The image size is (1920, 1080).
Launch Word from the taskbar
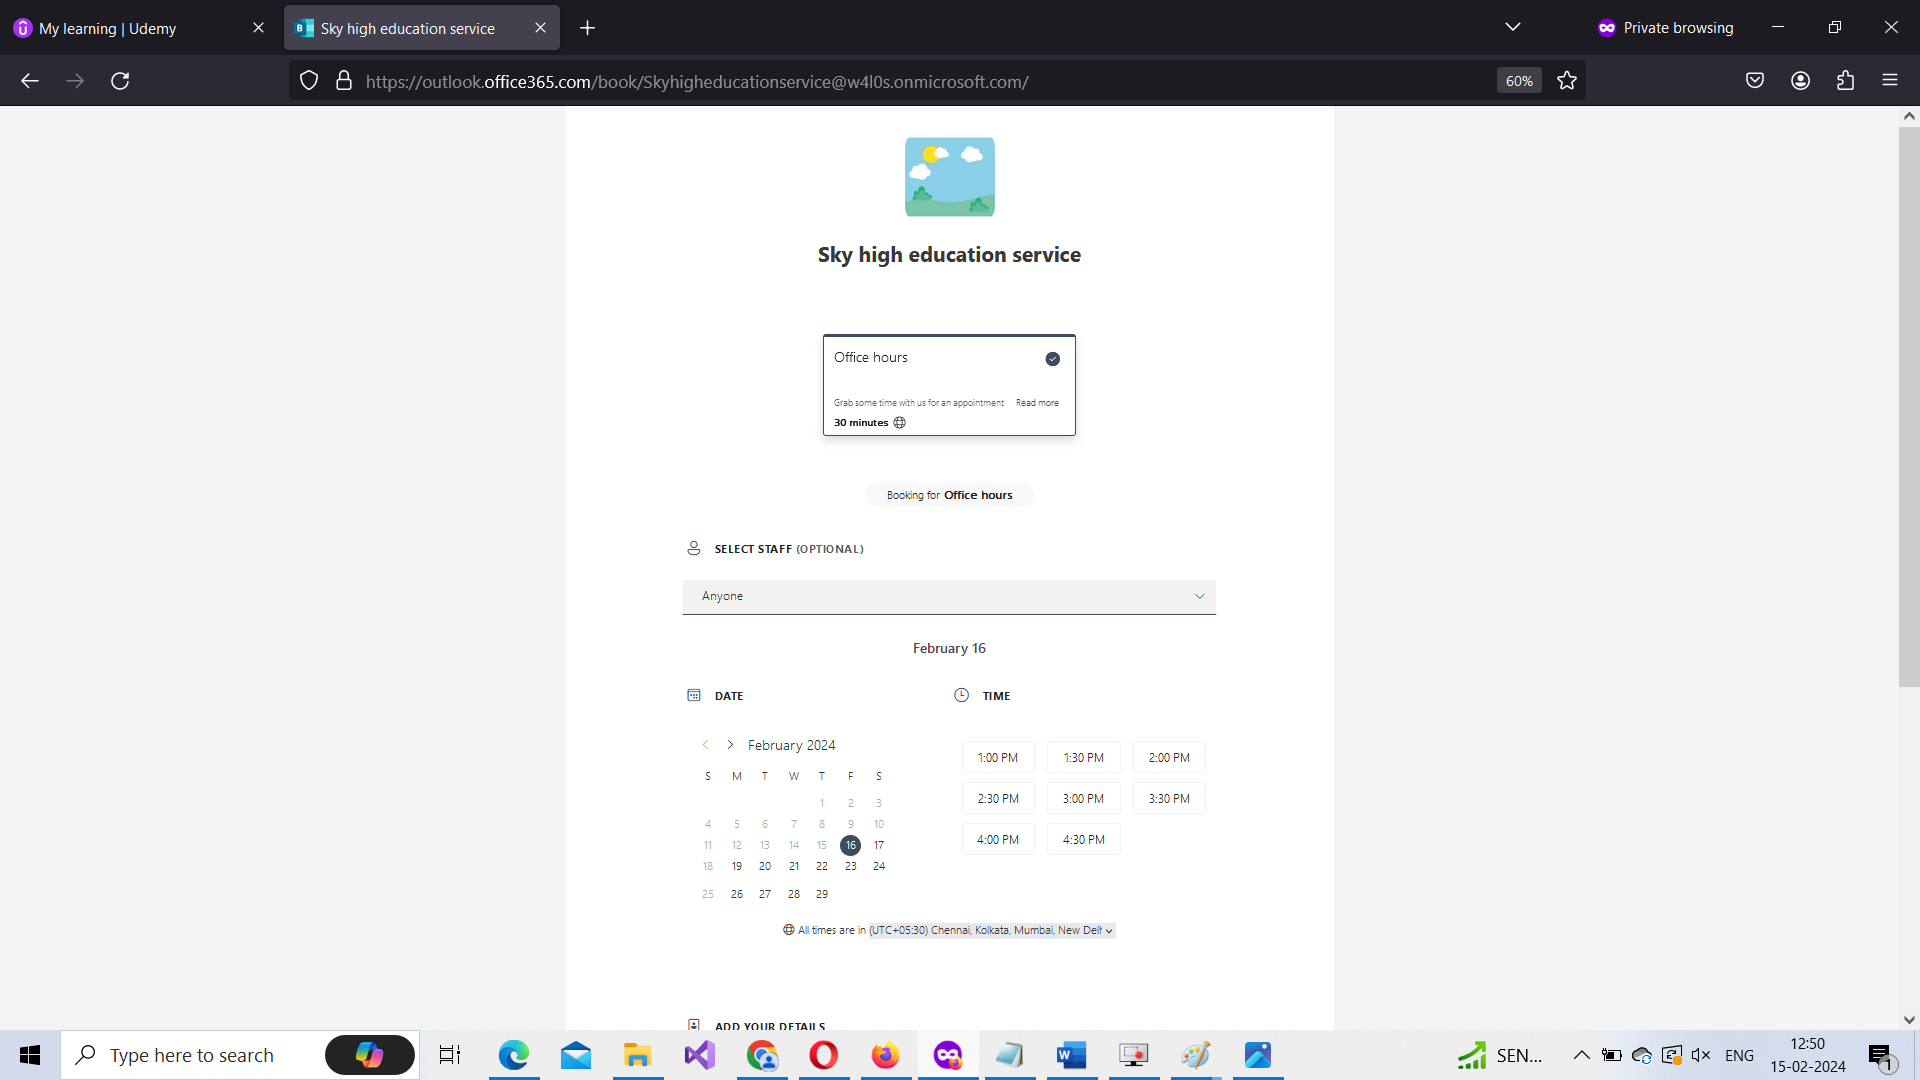pos(1071,1054)
